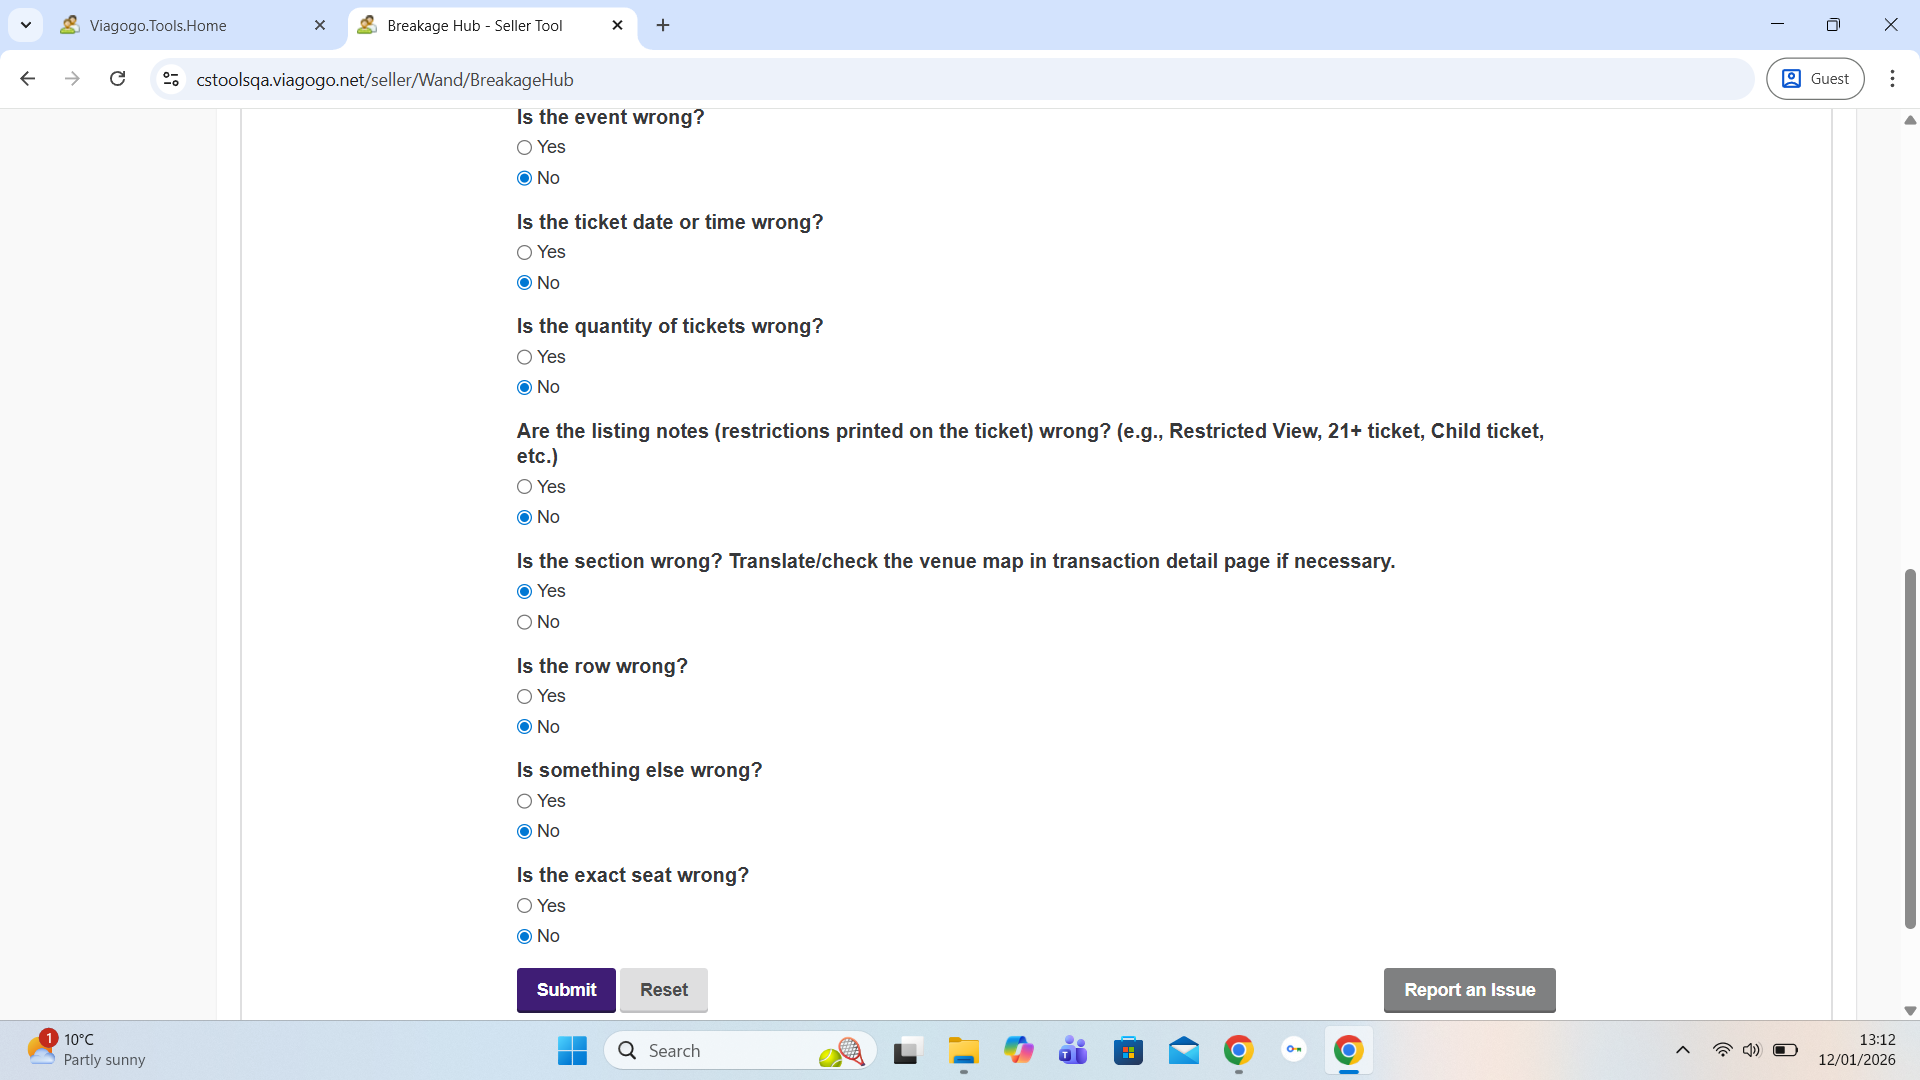Open Microsoft Teams from taskbar

click(1073, 1051)
